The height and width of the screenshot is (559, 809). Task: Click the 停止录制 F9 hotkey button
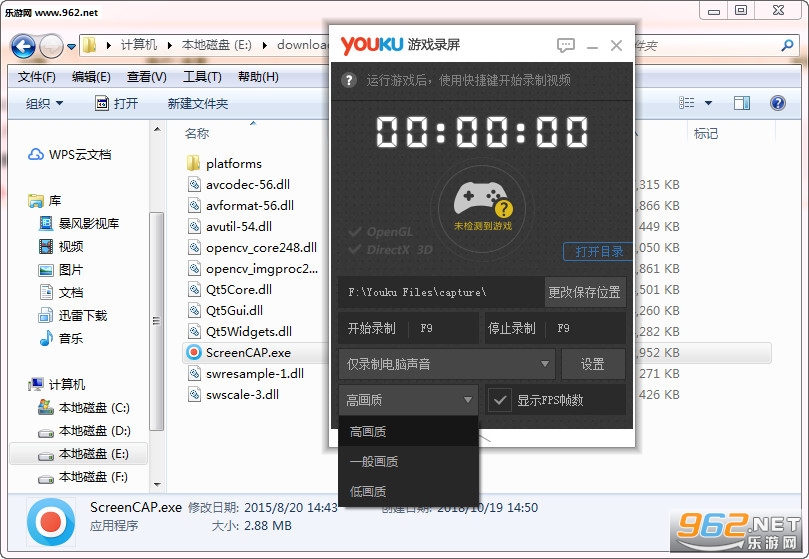coord(555,328)
